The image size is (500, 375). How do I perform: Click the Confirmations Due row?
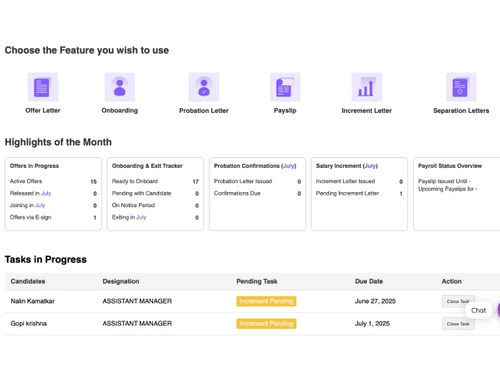click(257, 193)
